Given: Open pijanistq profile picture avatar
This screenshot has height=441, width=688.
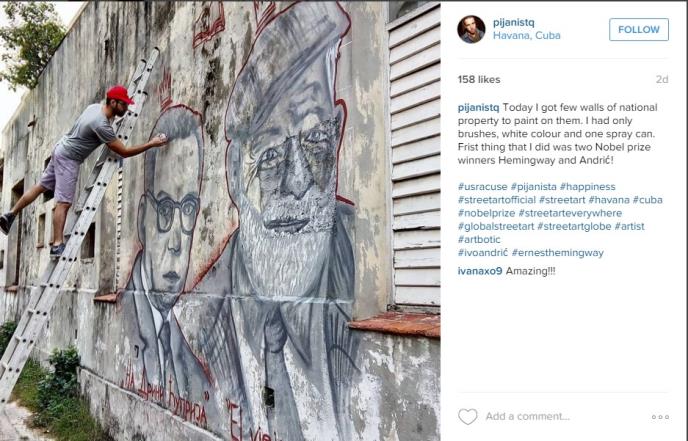Looking at the screenshot, I should click(x=471, y=29).
